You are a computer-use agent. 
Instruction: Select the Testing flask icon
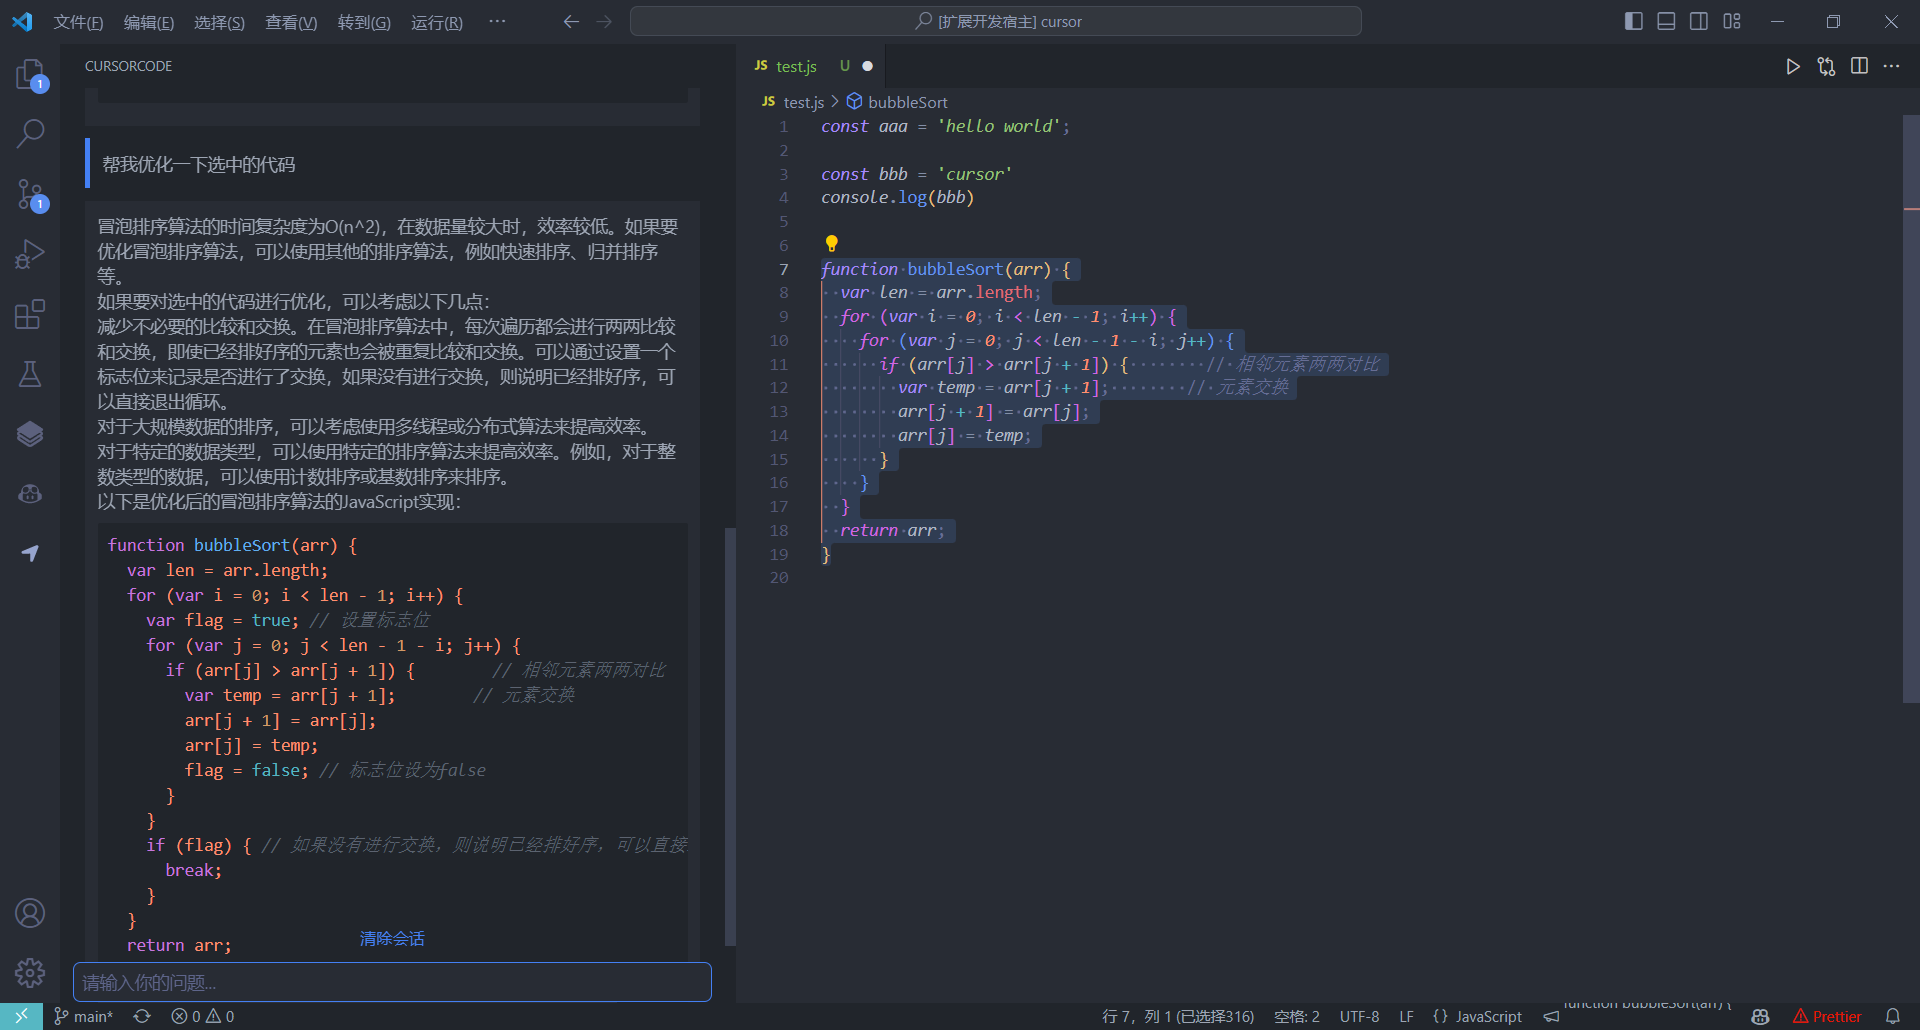tap(29, 373)
